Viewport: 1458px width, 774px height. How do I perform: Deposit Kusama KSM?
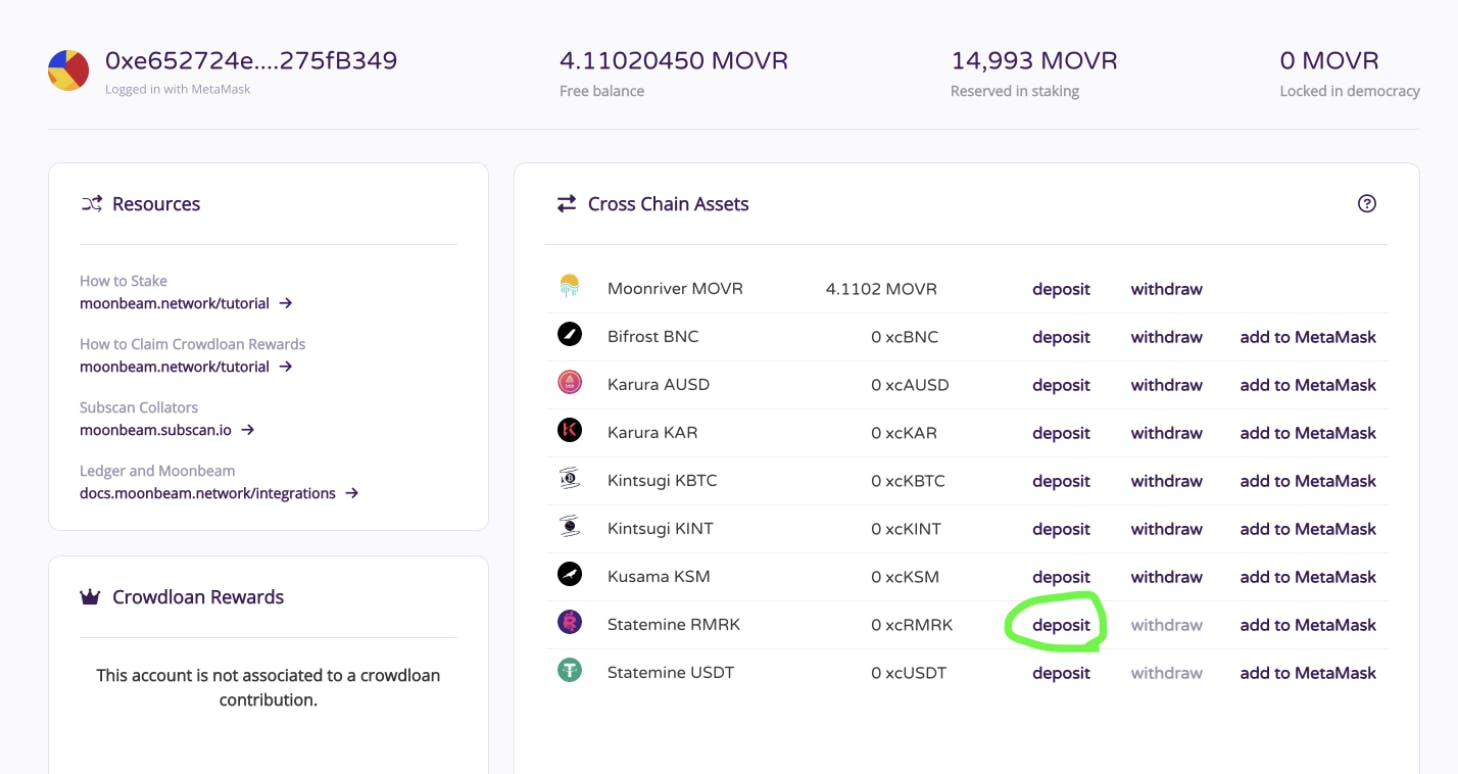click(x=1061, y=577)
